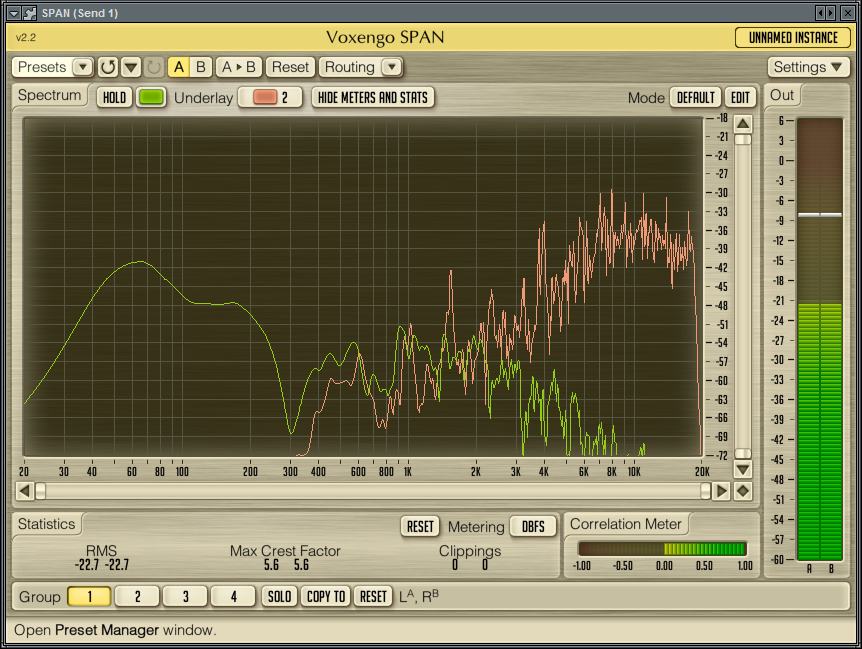
Task: Click the salmon underlay color swatch
Action: pyautogui.click(x=265, y=97)
